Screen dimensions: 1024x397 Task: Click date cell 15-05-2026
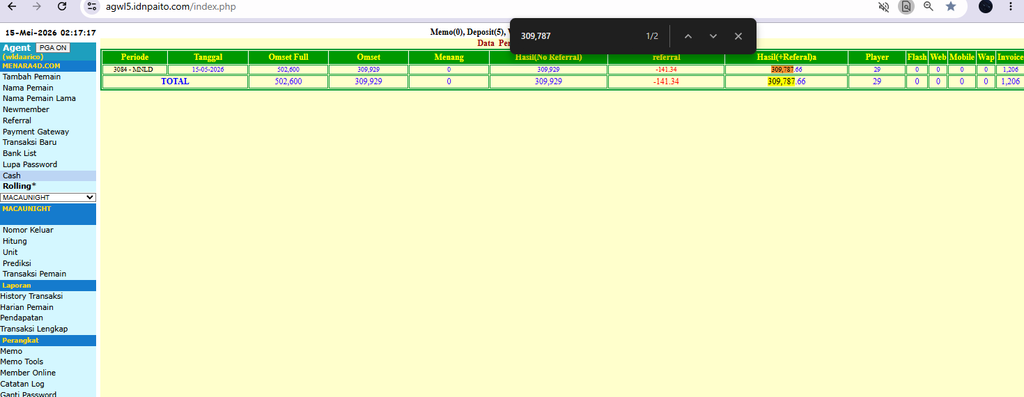pyautogui.click(x=208, y=69)
